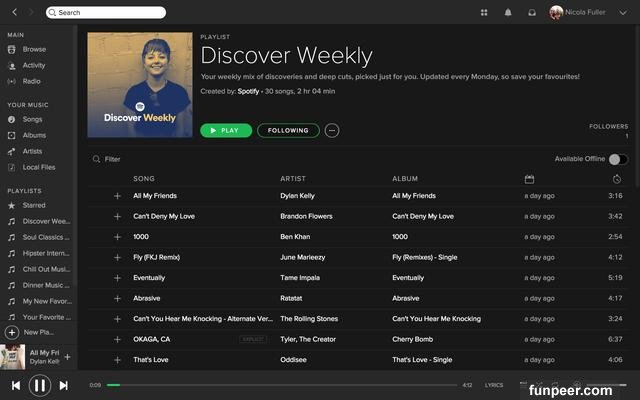Save the now playing track with plus
This screenshot has height=400, width=640.
point(67,357)
